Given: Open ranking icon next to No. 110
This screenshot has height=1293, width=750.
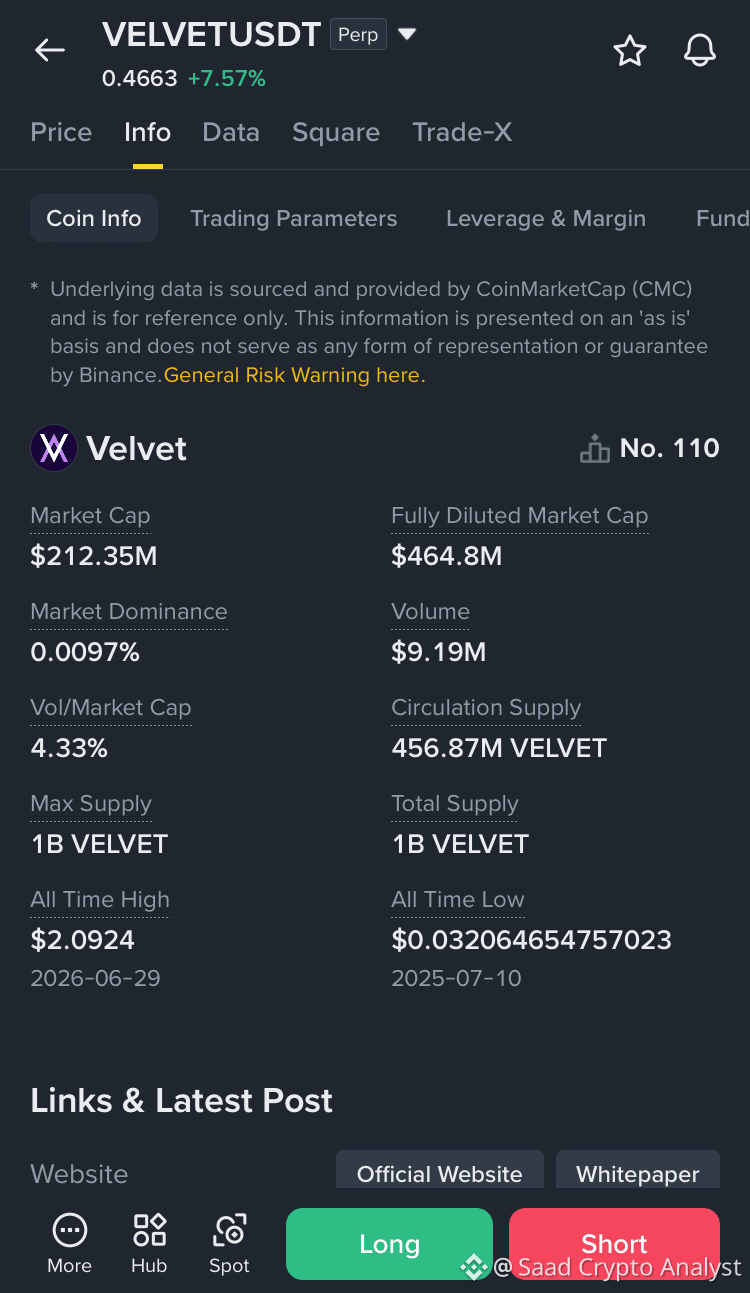Looking at the screenshot, I should coord(595,449).
